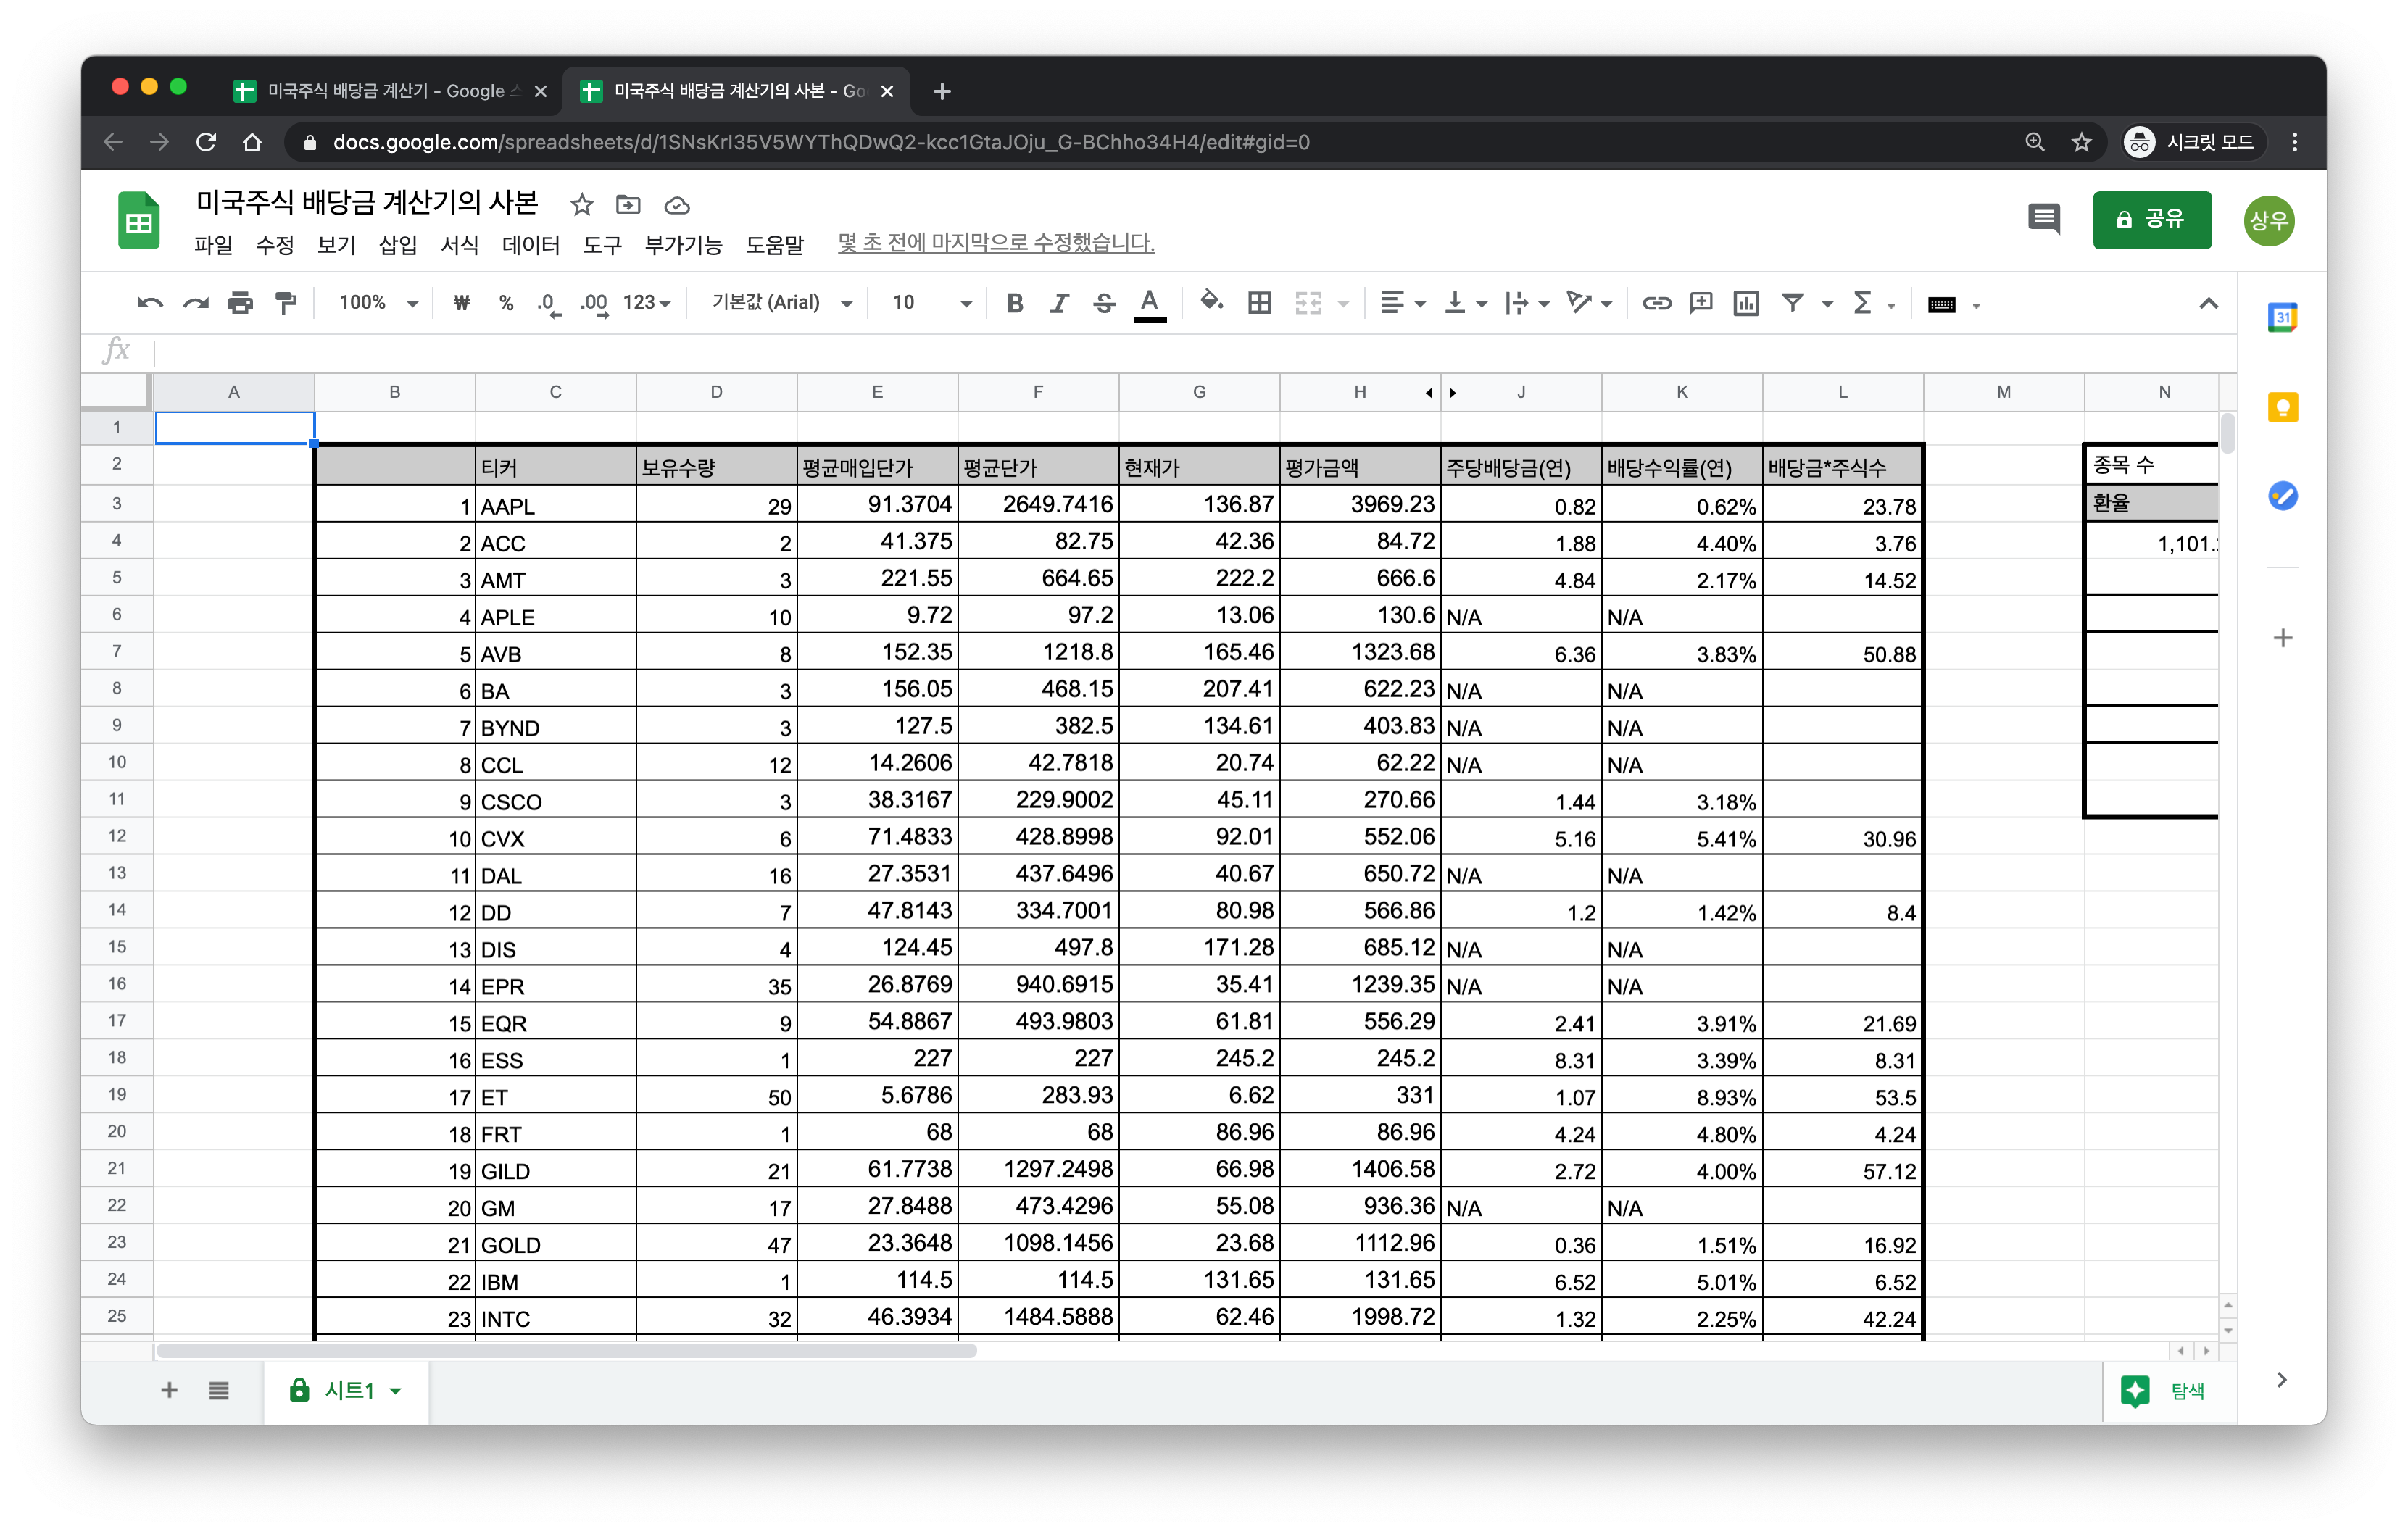This screenshot has width=2408, height=1532.
Task: Click the print icon
Action: pyautogui.click(x=240, y=303)
